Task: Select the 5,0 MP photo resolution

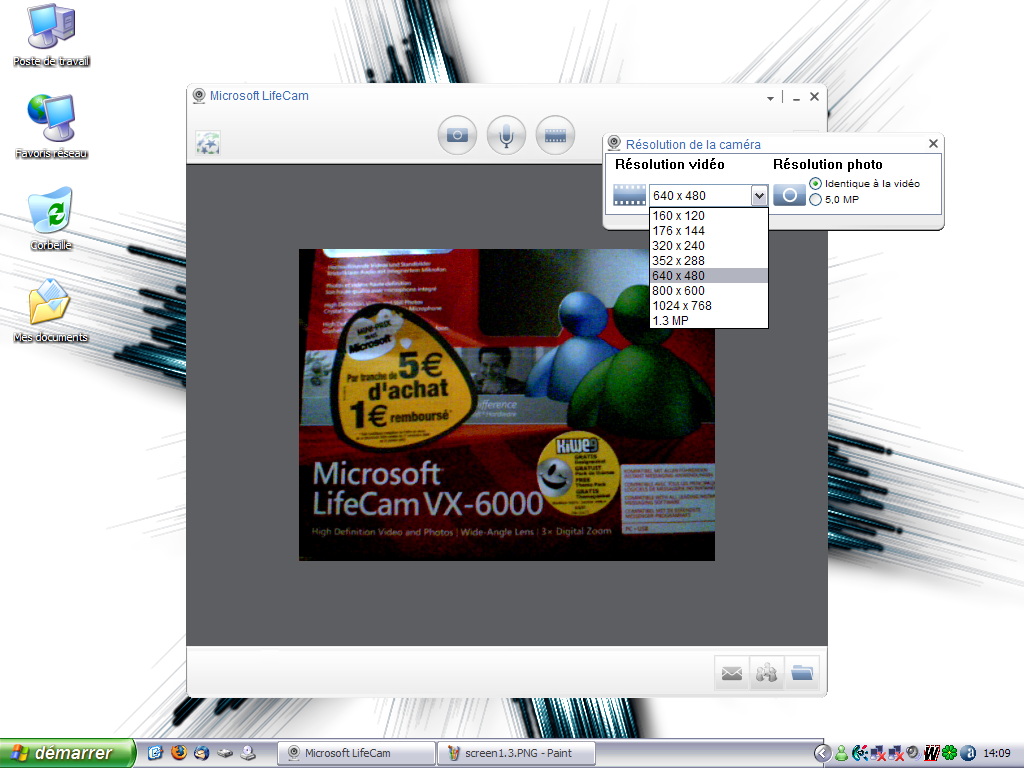Action: (x=815, y=199)
